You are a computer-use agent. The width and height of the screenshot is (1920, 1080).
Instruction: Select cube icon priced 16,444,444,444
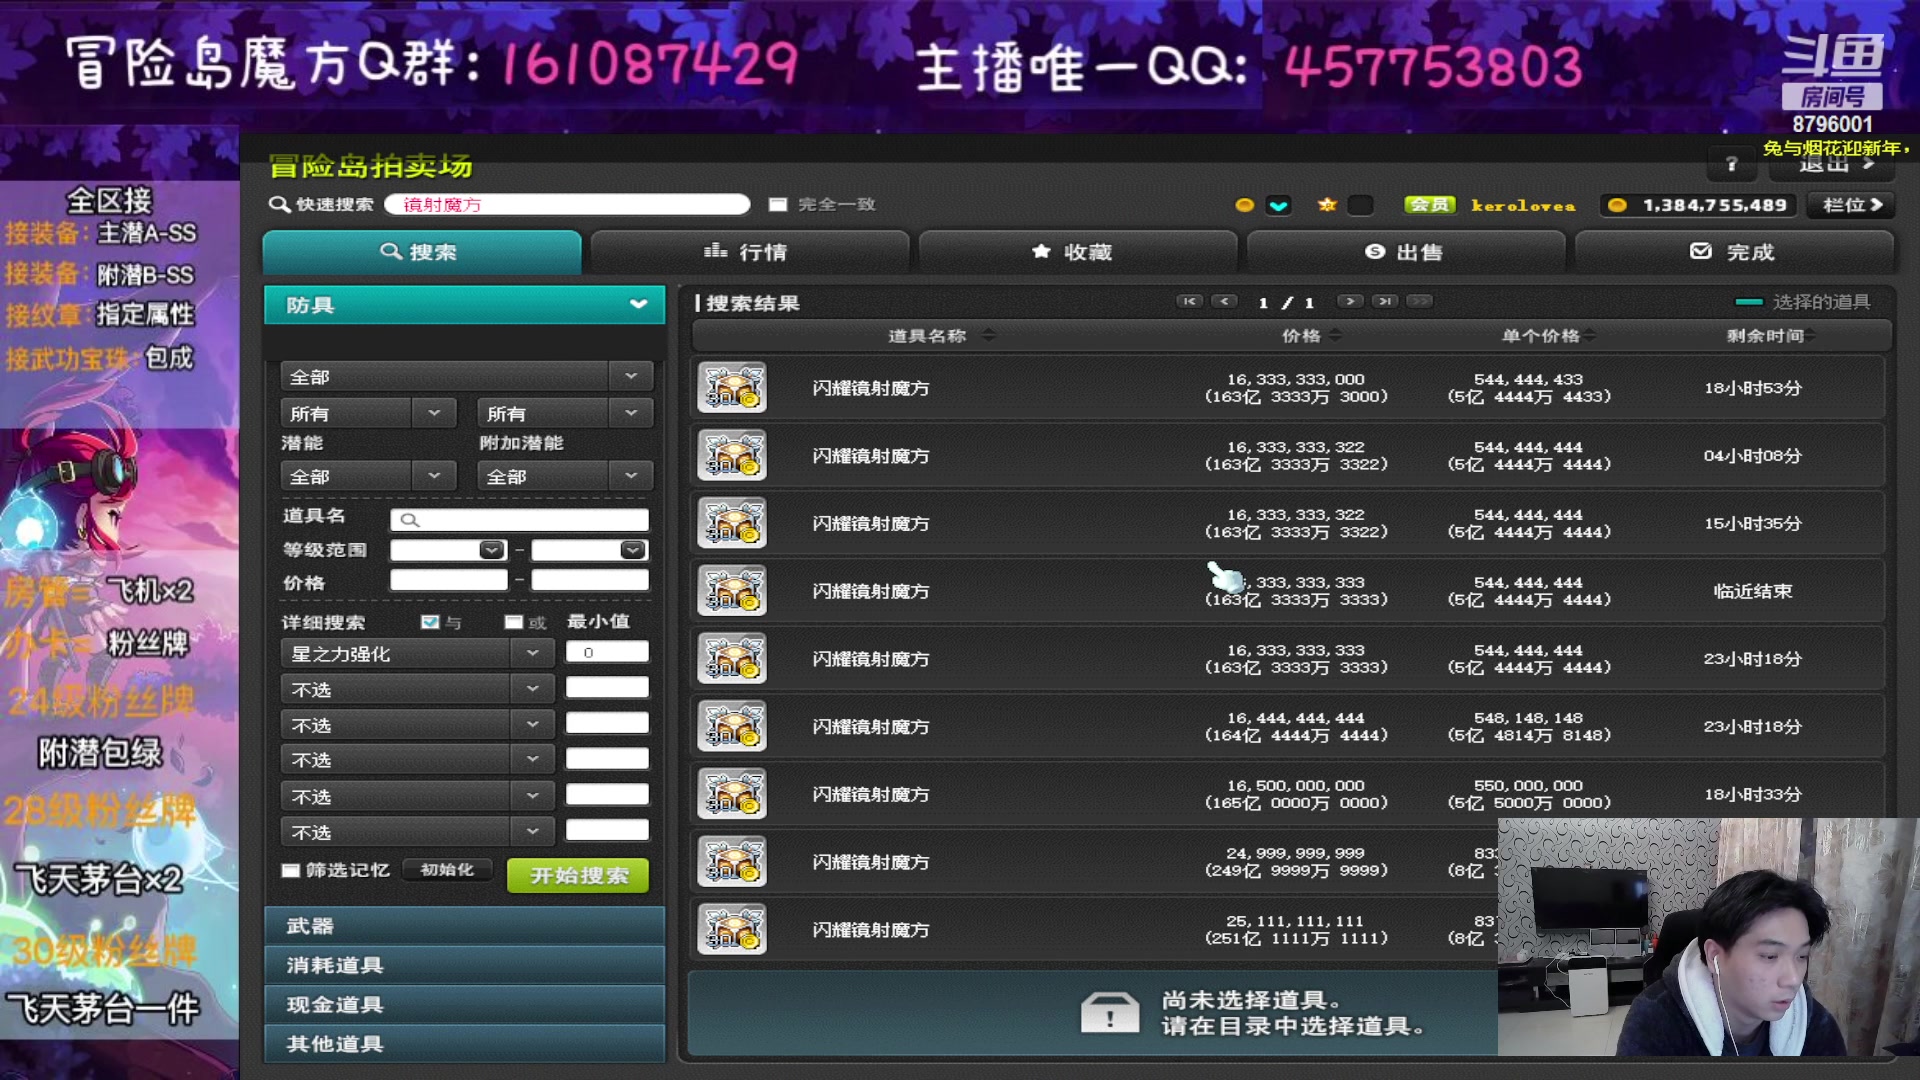(732, 727)
